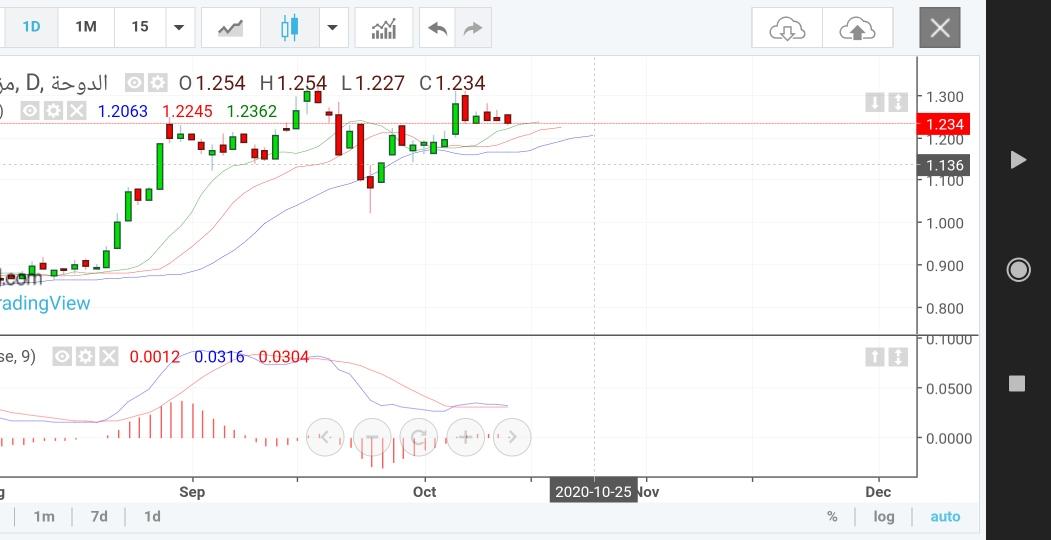Remove the MACD indicator with its X
Image resolution: width=1051 pixels, height=540 pixels.
109,356
